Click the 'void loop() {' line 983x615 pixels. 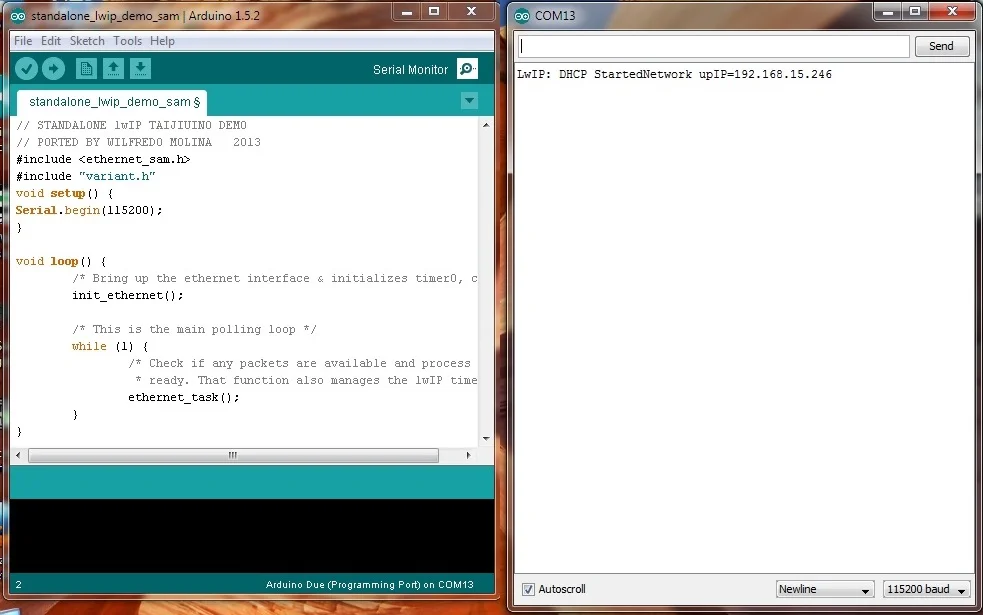[61, 261]
